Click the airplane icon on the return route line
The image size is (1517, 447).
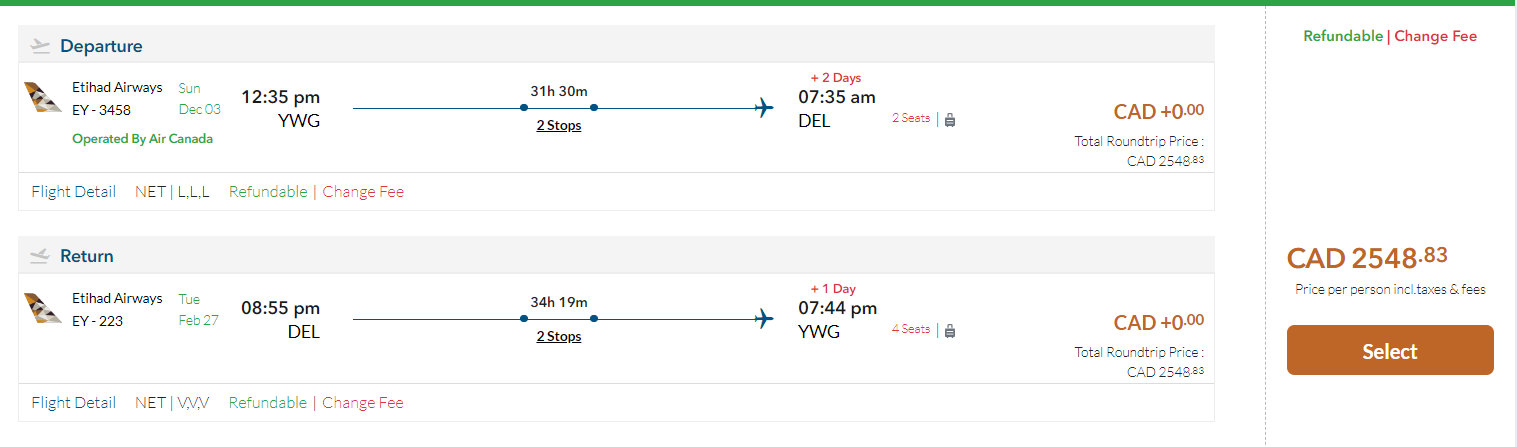pyautogui.click(x=765, y=318)
